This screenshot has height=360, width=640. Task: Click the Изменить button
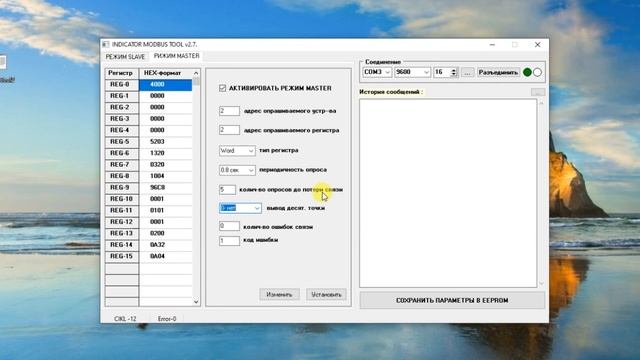(x=279, y=294)
